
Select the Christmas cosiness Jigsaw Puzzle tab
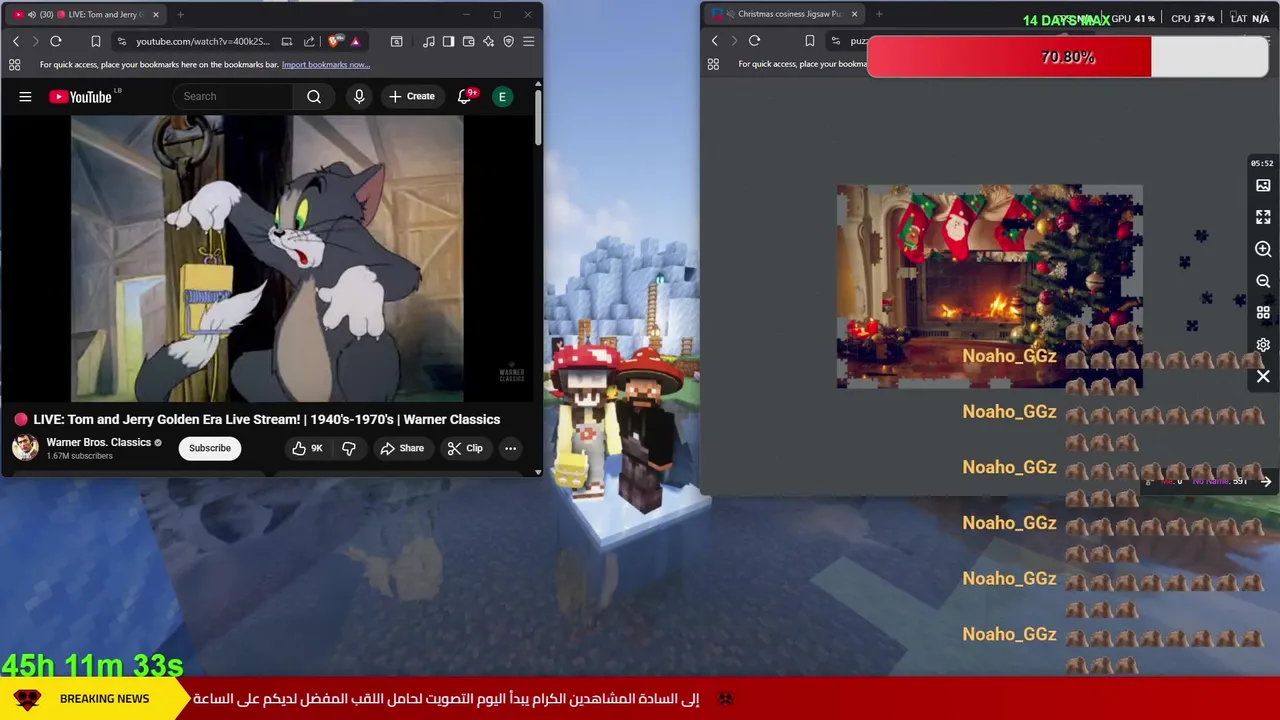point(785,14)
